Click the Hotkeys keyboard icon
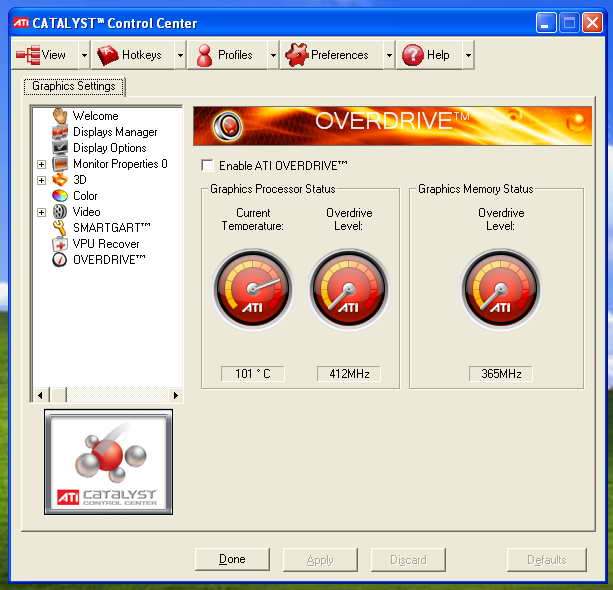 coord(108,56)
